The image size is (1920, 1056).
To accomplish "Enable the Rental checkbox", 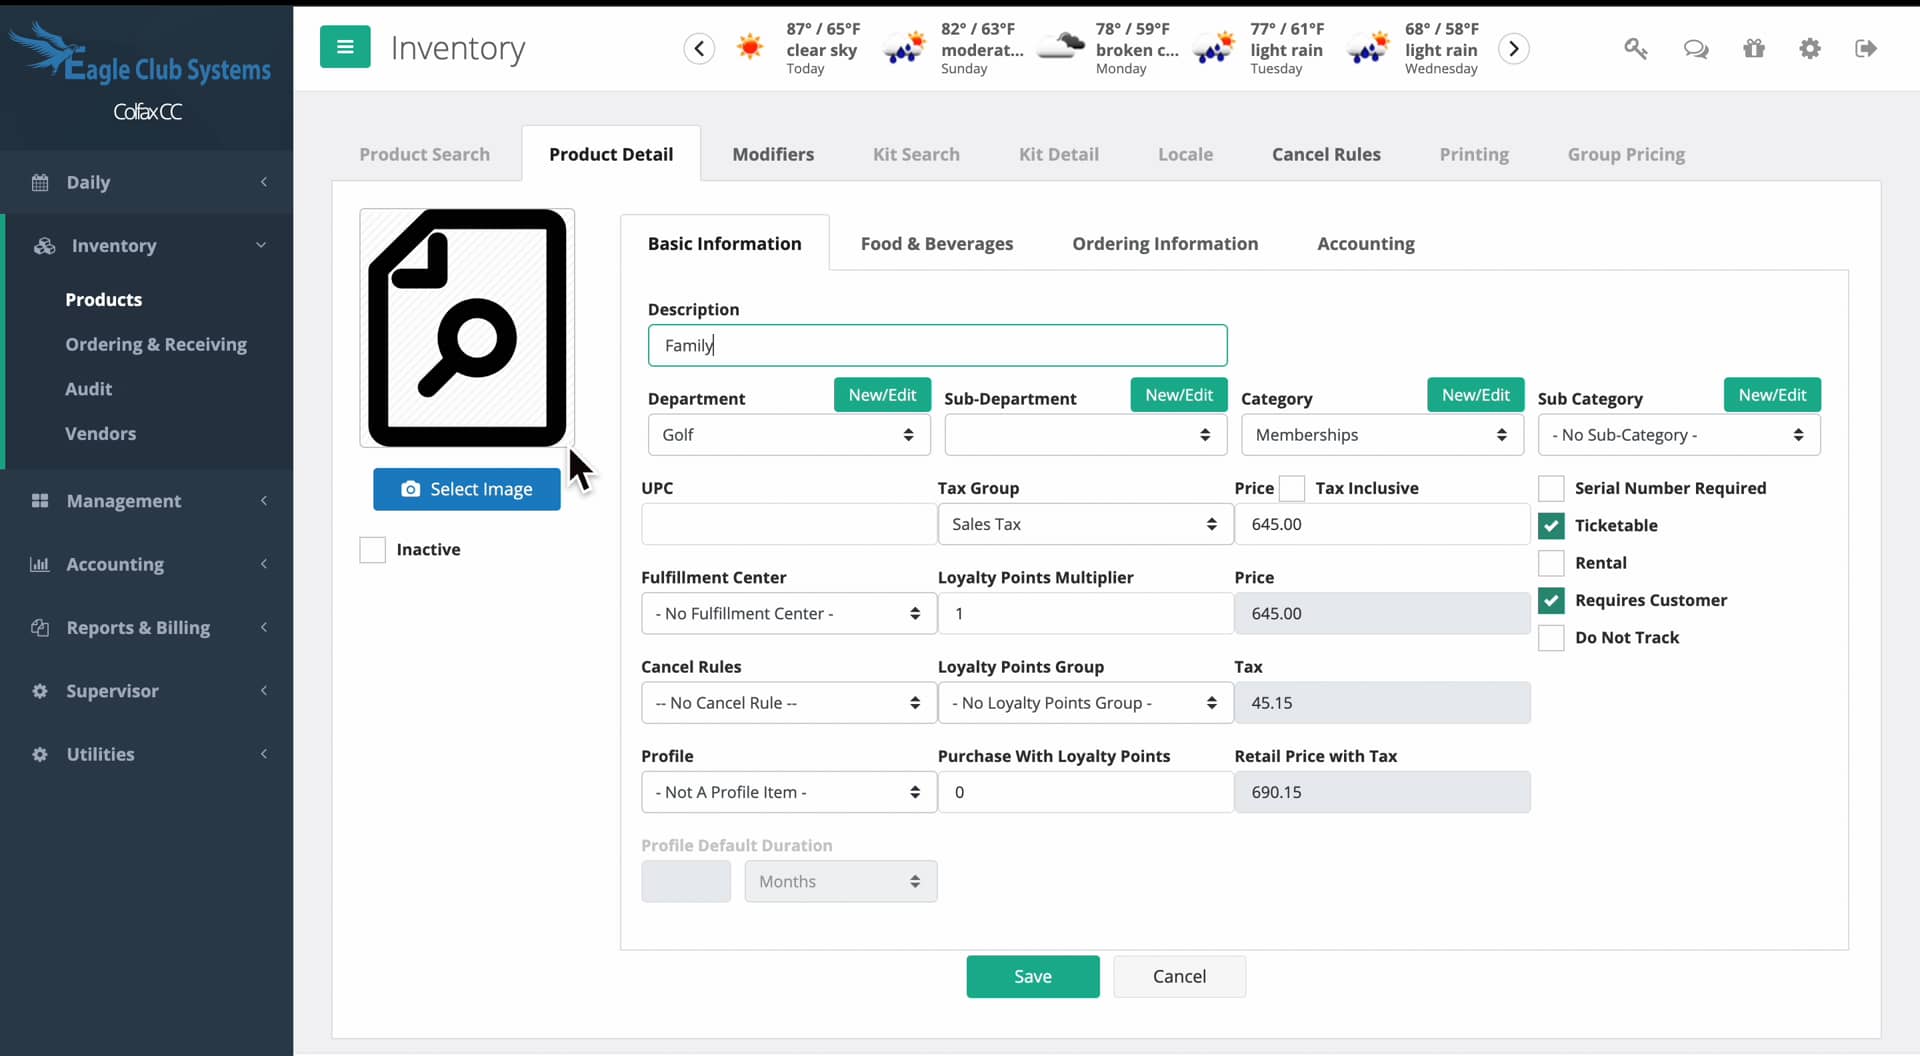I will point(1552,563).
